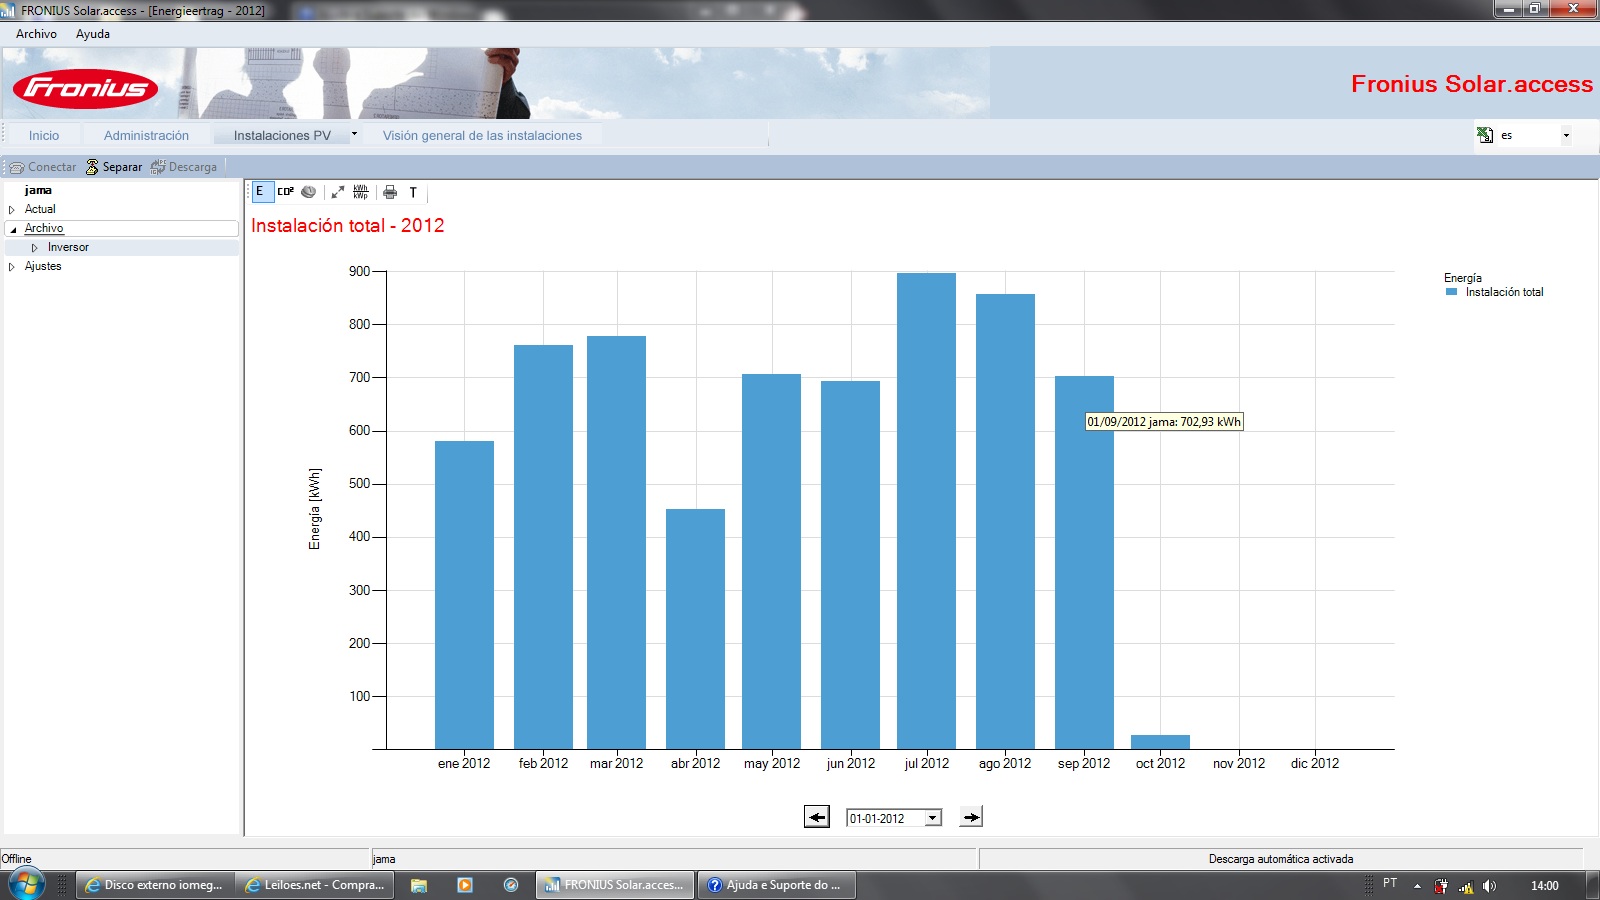Open Visión general de las instalaciones
Viewport: 1600px width, 900px height.
[x=482, y=135]
